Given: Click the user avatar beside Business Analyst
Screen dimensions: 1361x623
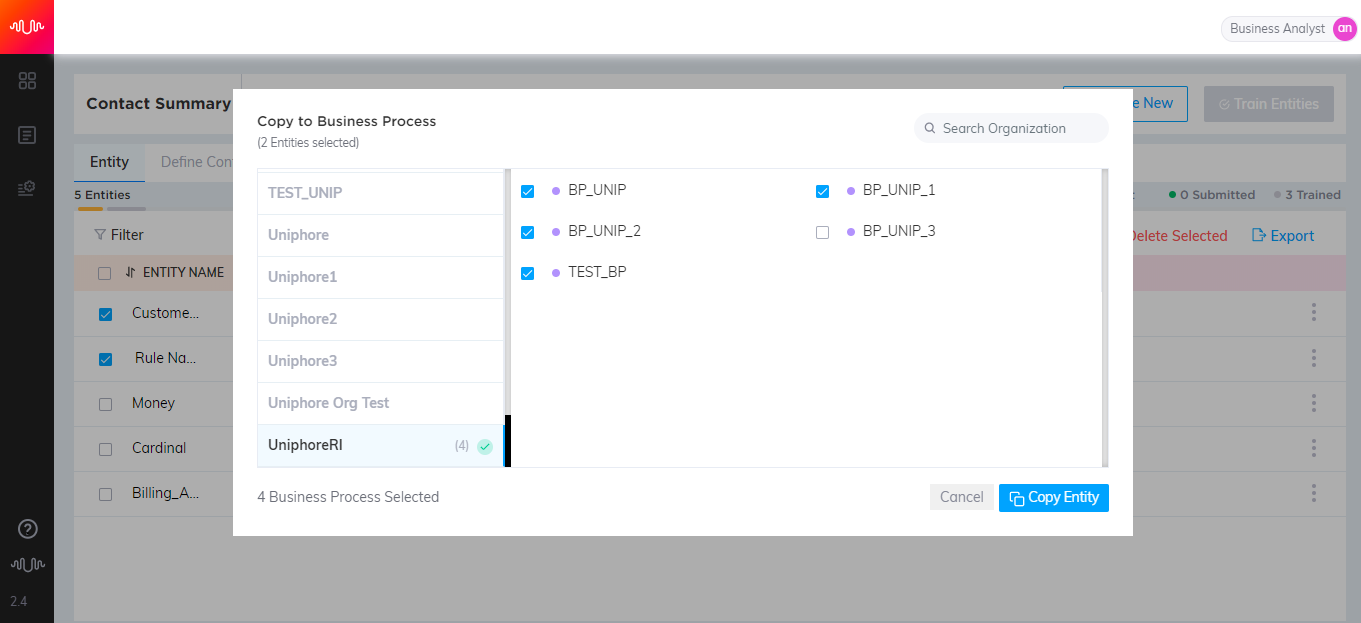Looking at the screenshot, I should (x=1344, y=29).
